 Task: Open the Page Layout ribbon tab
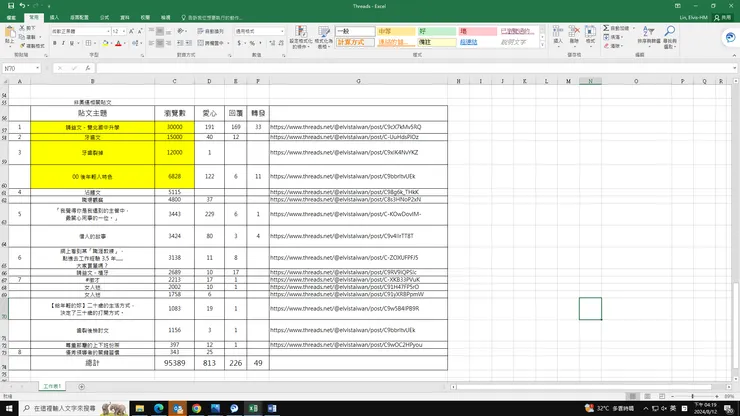click(x=79, y=17)
